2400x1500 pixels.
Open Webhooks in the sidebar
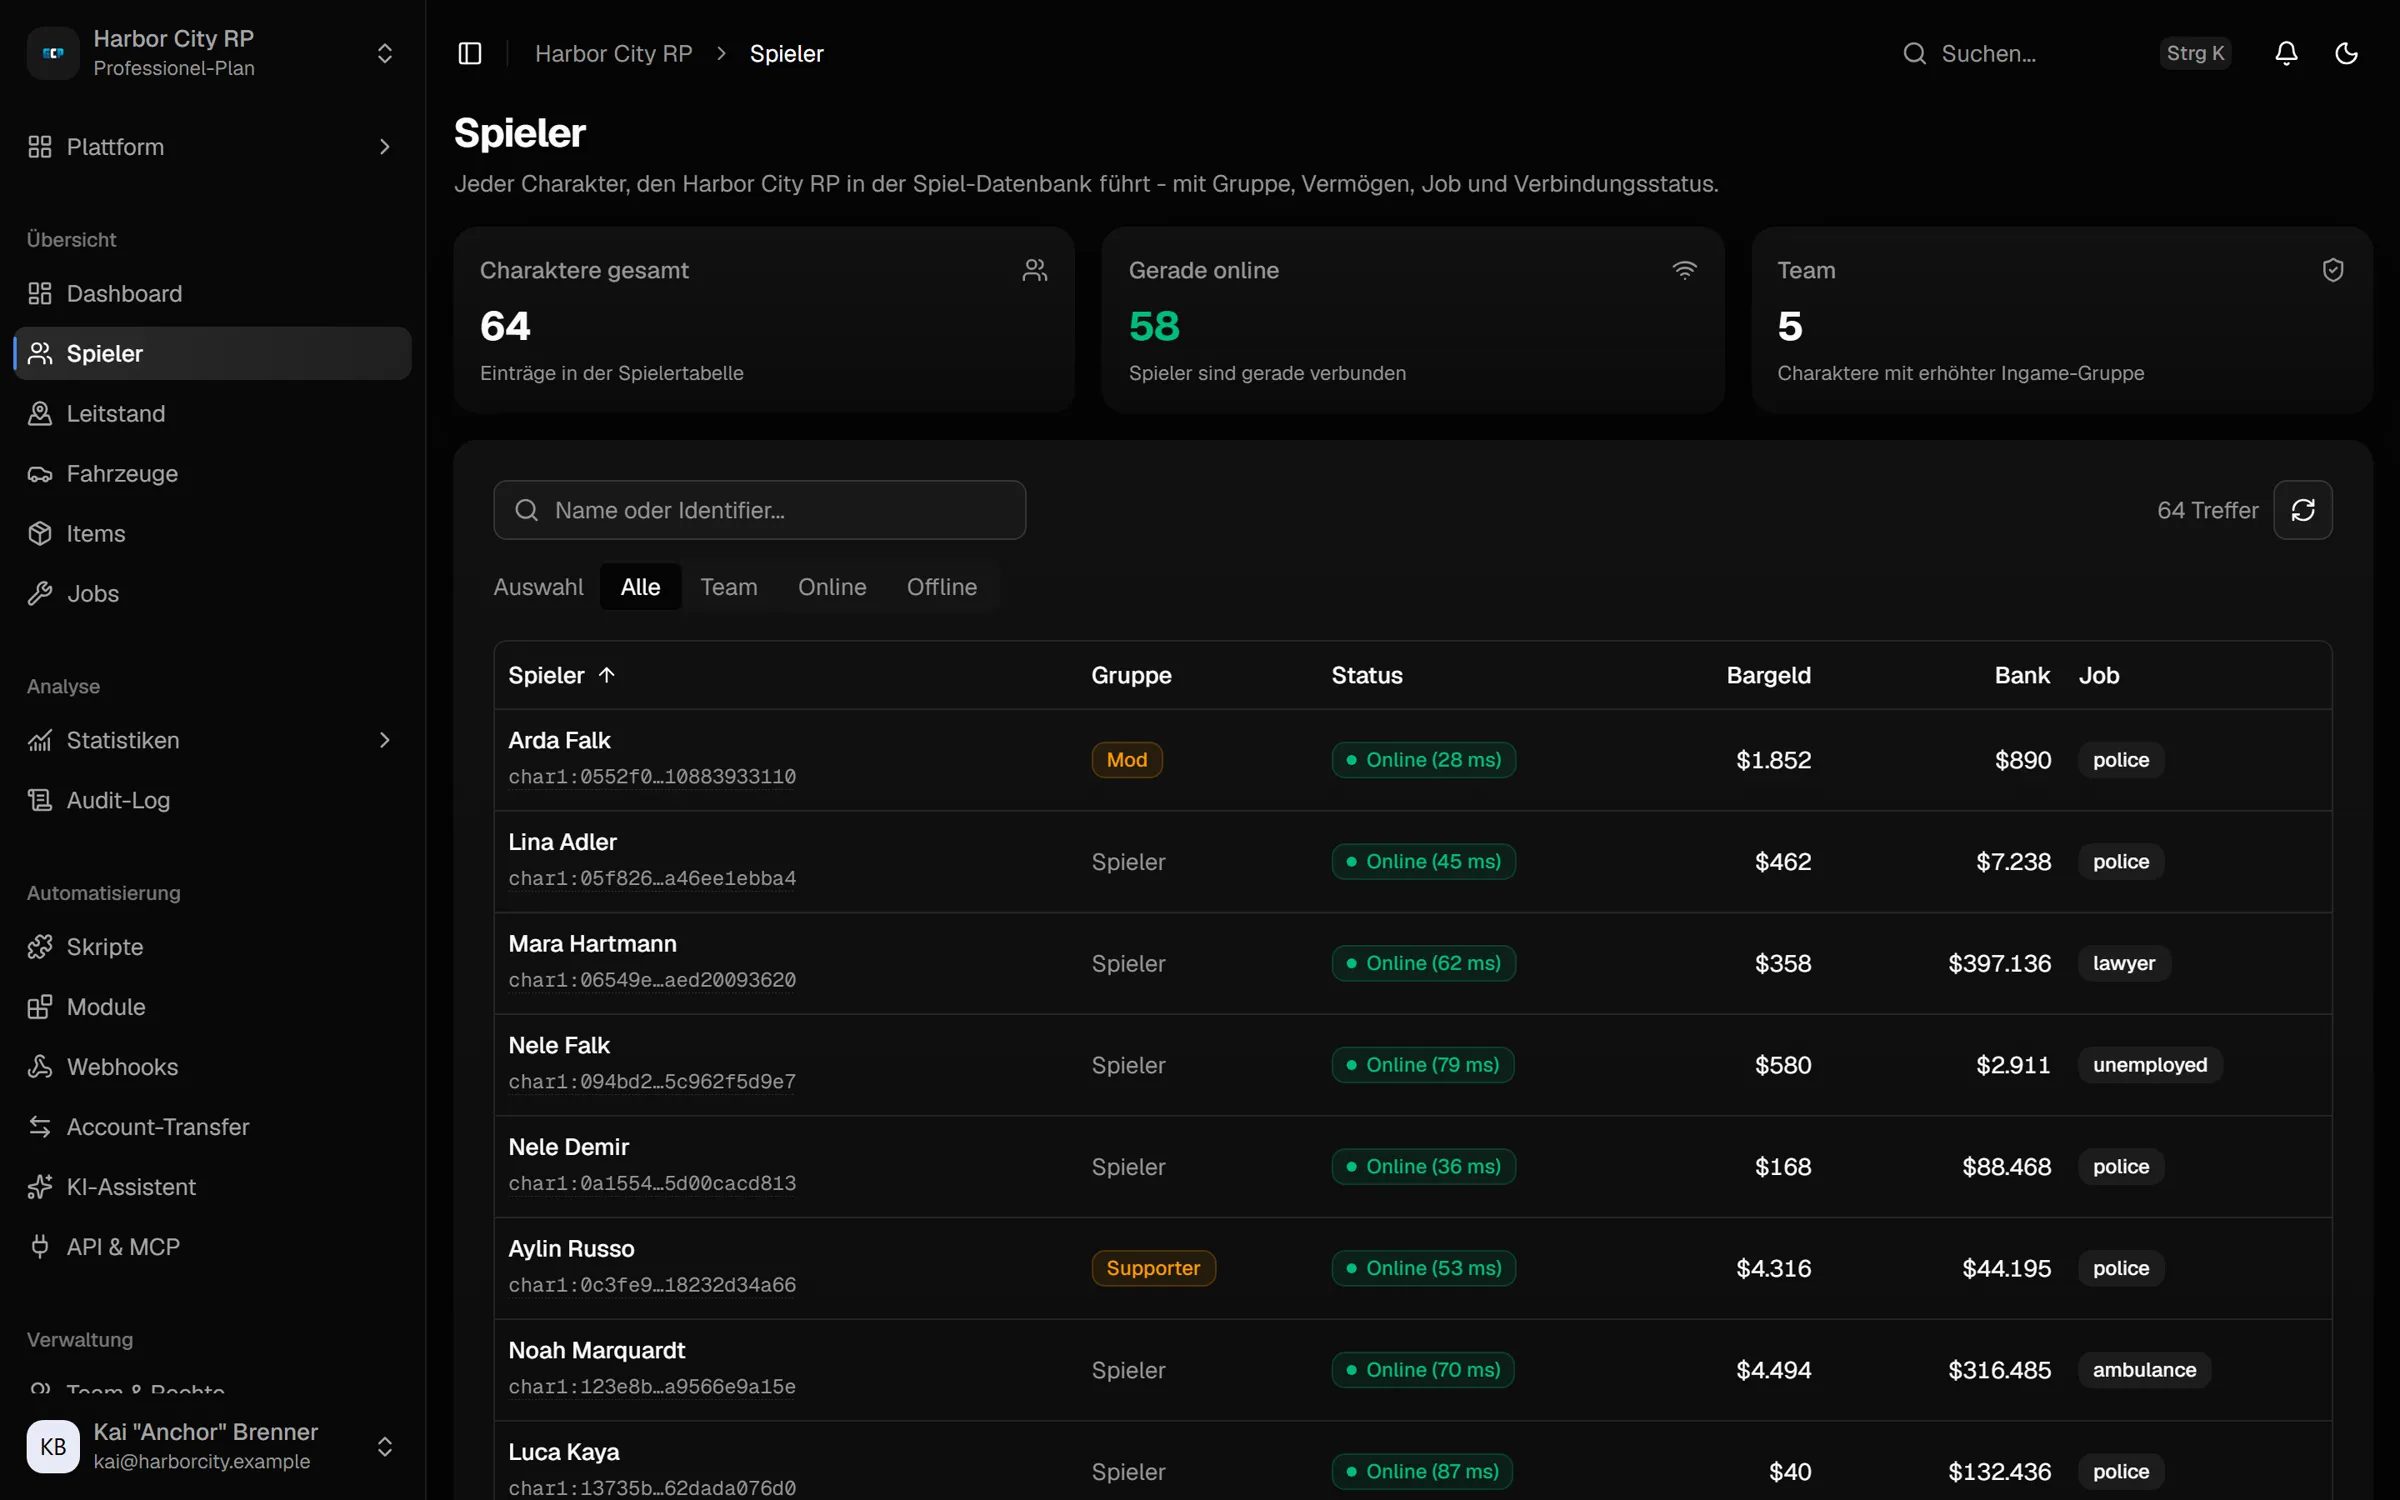point(212,1066)
